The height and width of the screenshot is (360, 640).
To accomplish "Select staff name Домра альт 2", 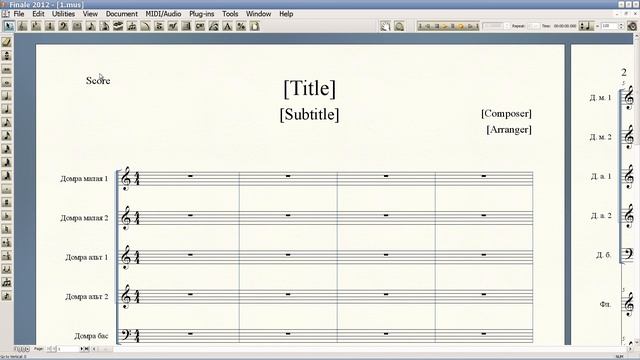I will click(87, 296).
